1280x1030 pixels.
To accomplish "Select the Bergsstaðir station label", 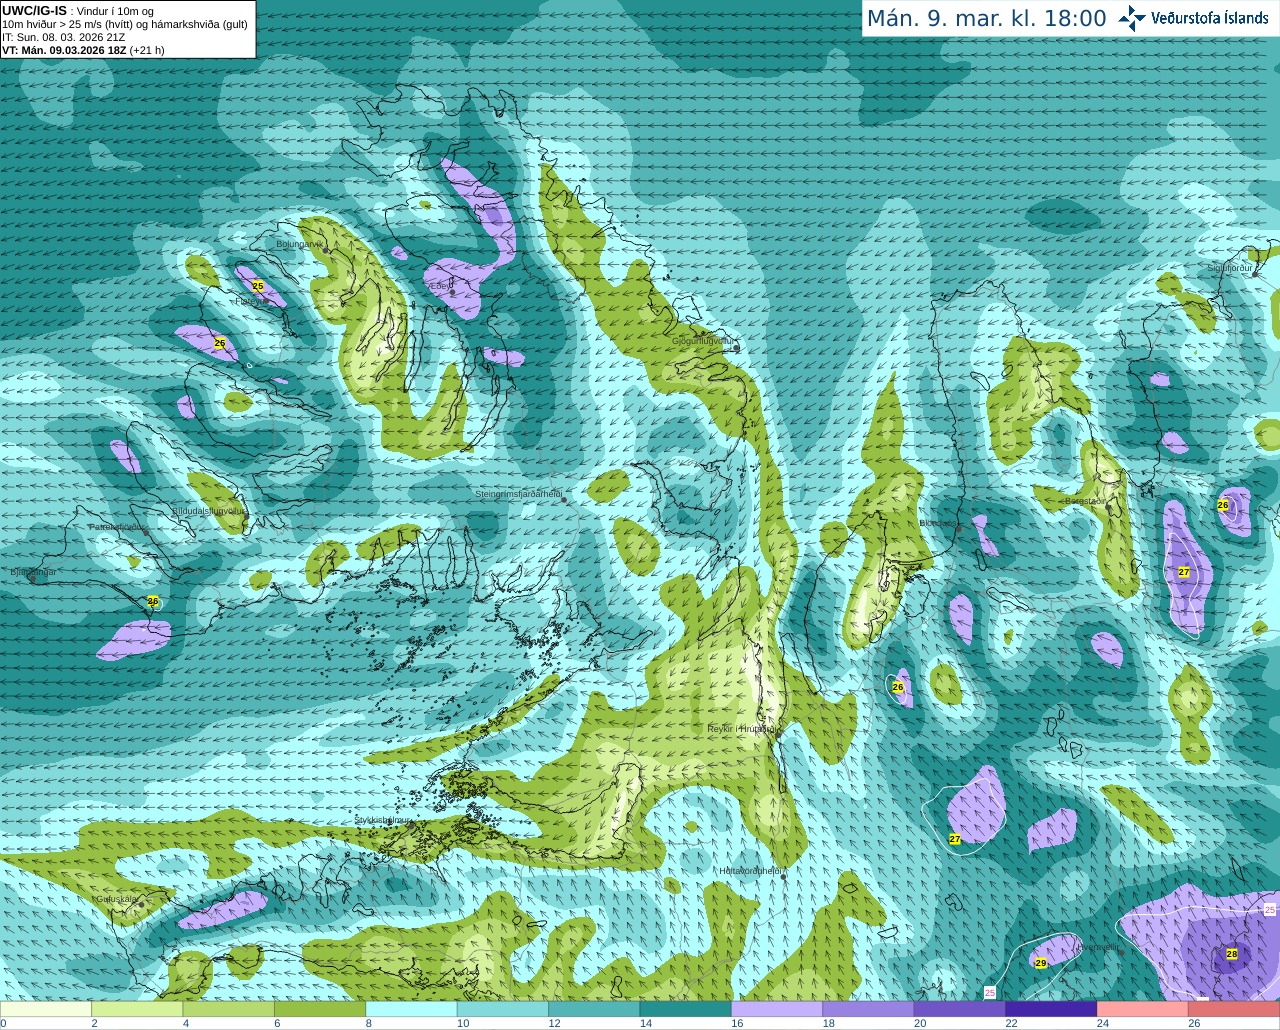I will (1085, 501).
